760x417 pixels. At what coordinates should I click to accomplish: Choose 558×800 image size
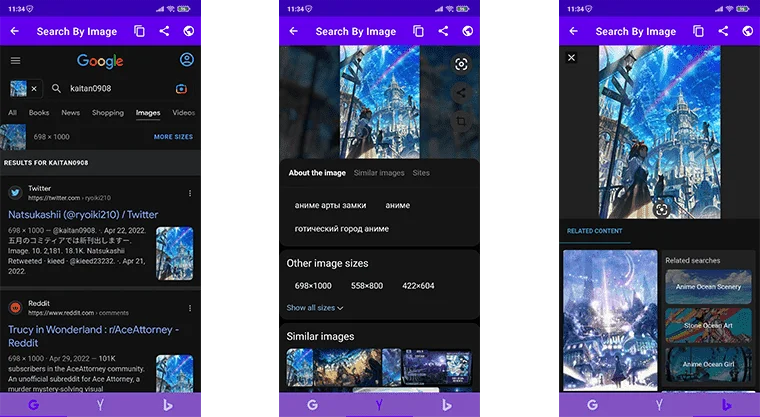(367, 286)
